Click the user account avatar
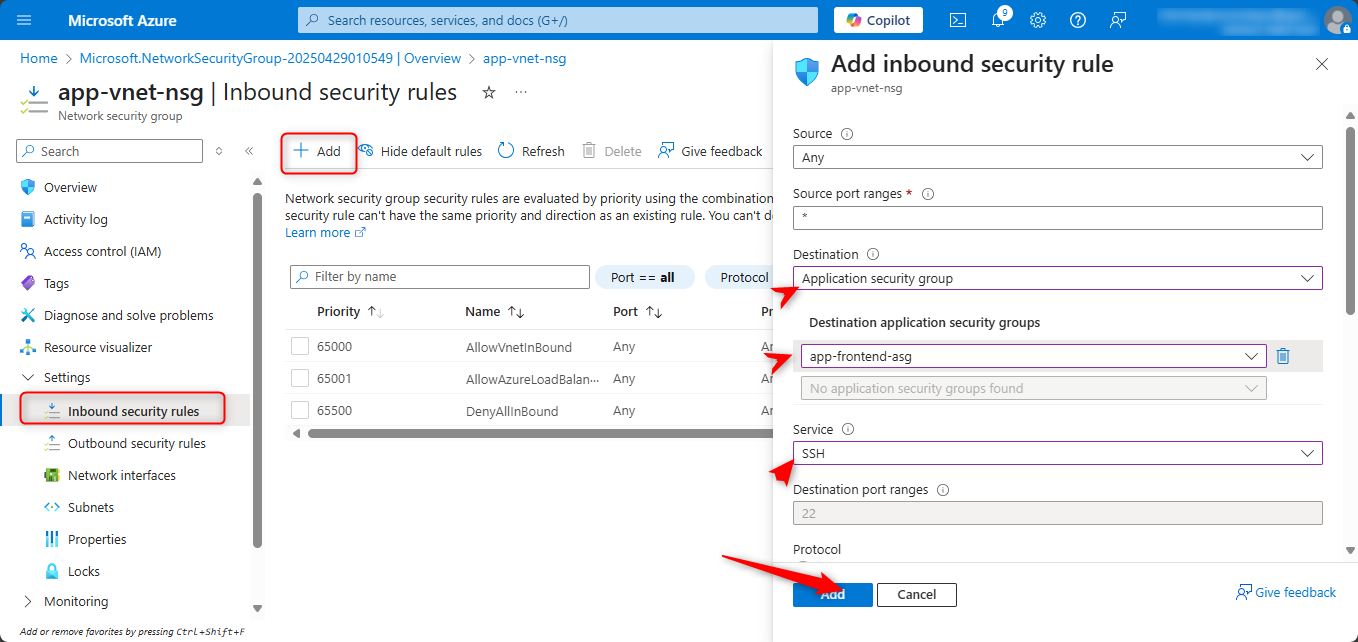Viewport: 1358px width, 642px height. [1336, 20]
